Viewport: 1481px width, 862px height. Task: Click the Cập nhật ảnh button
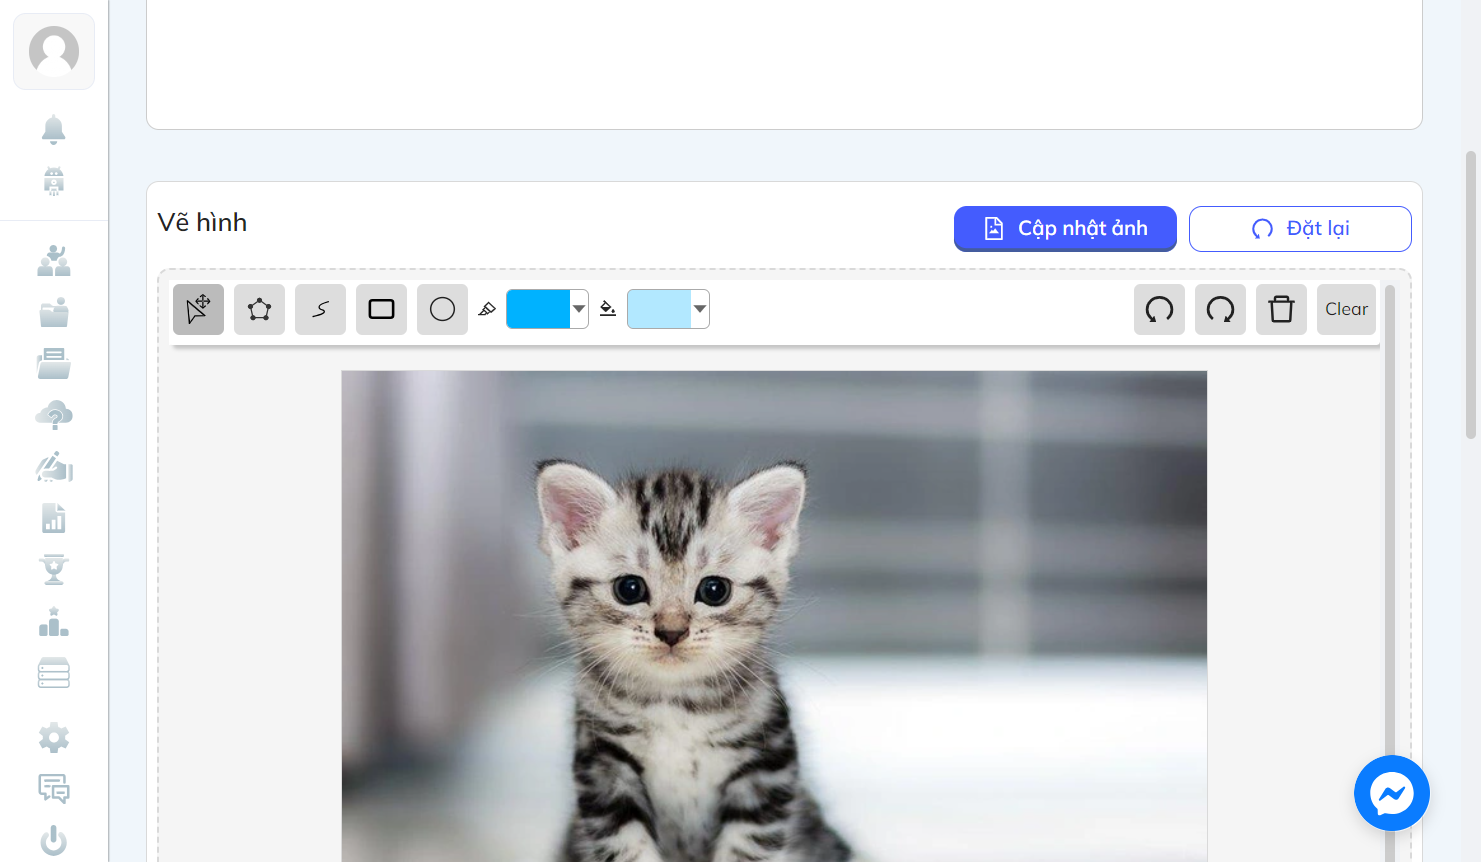1065,229
